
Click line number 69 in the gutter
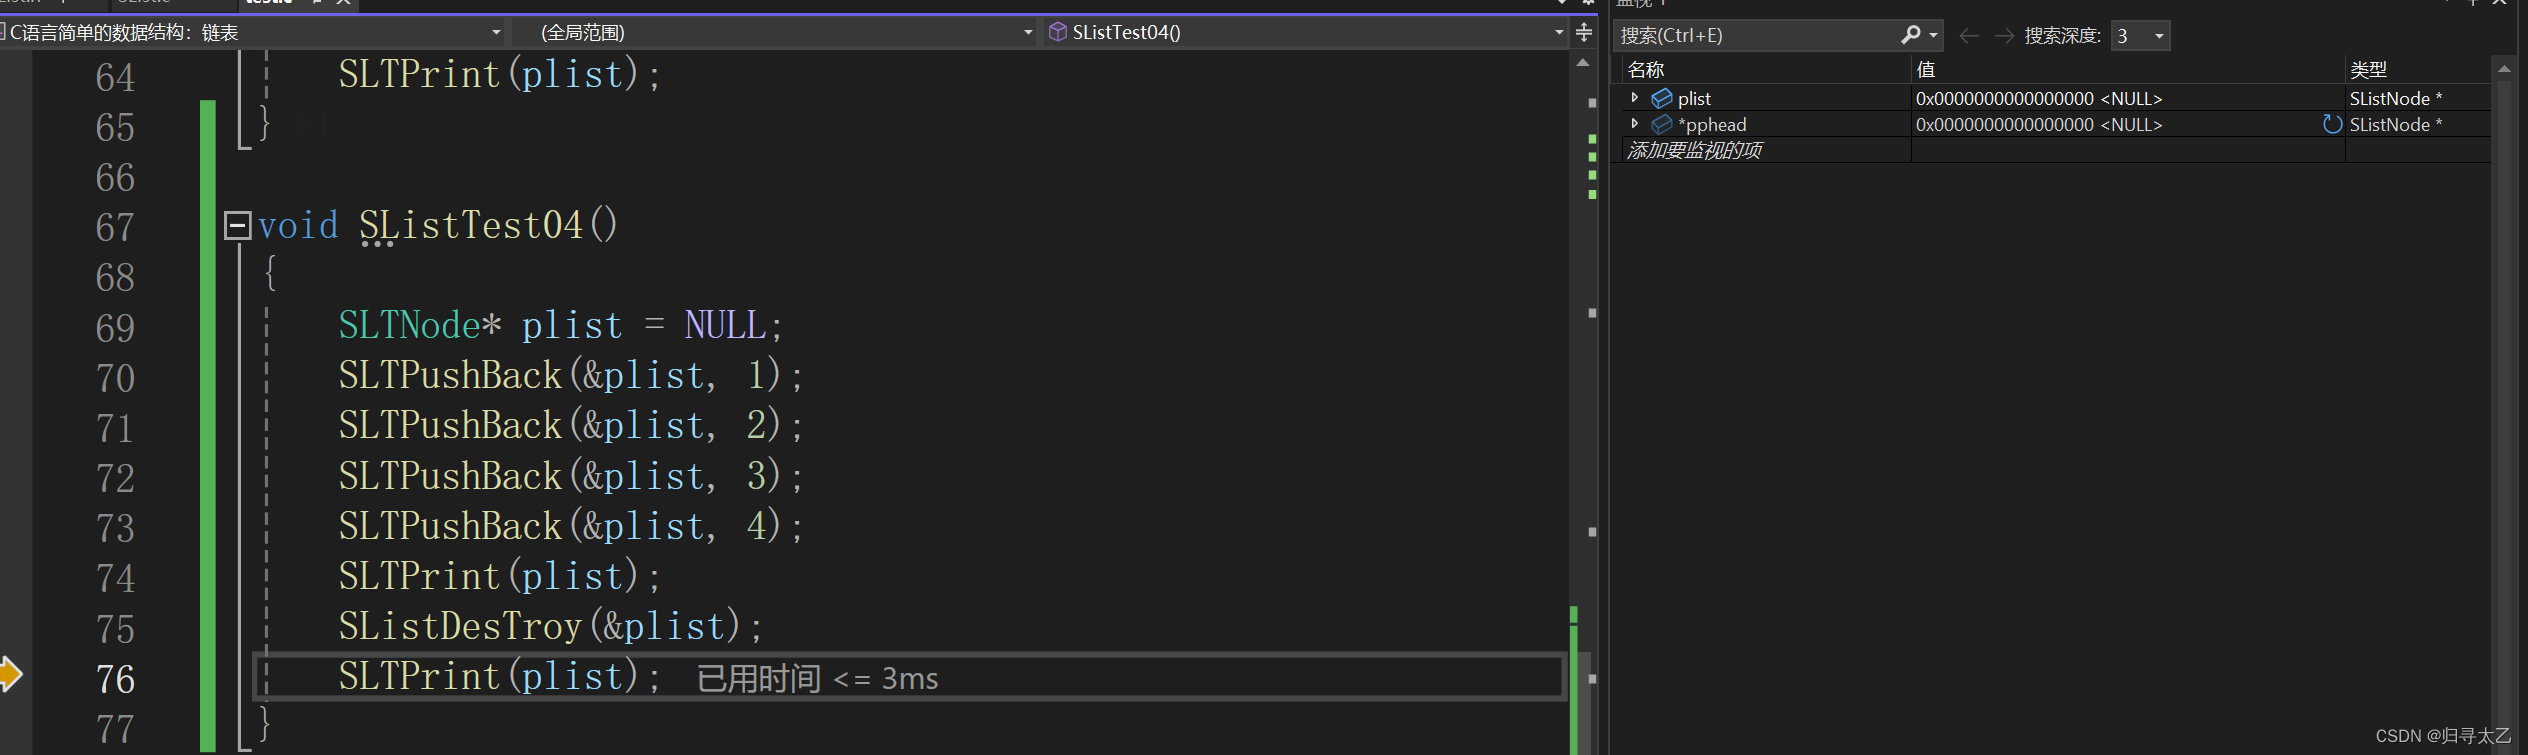point(115,328)
